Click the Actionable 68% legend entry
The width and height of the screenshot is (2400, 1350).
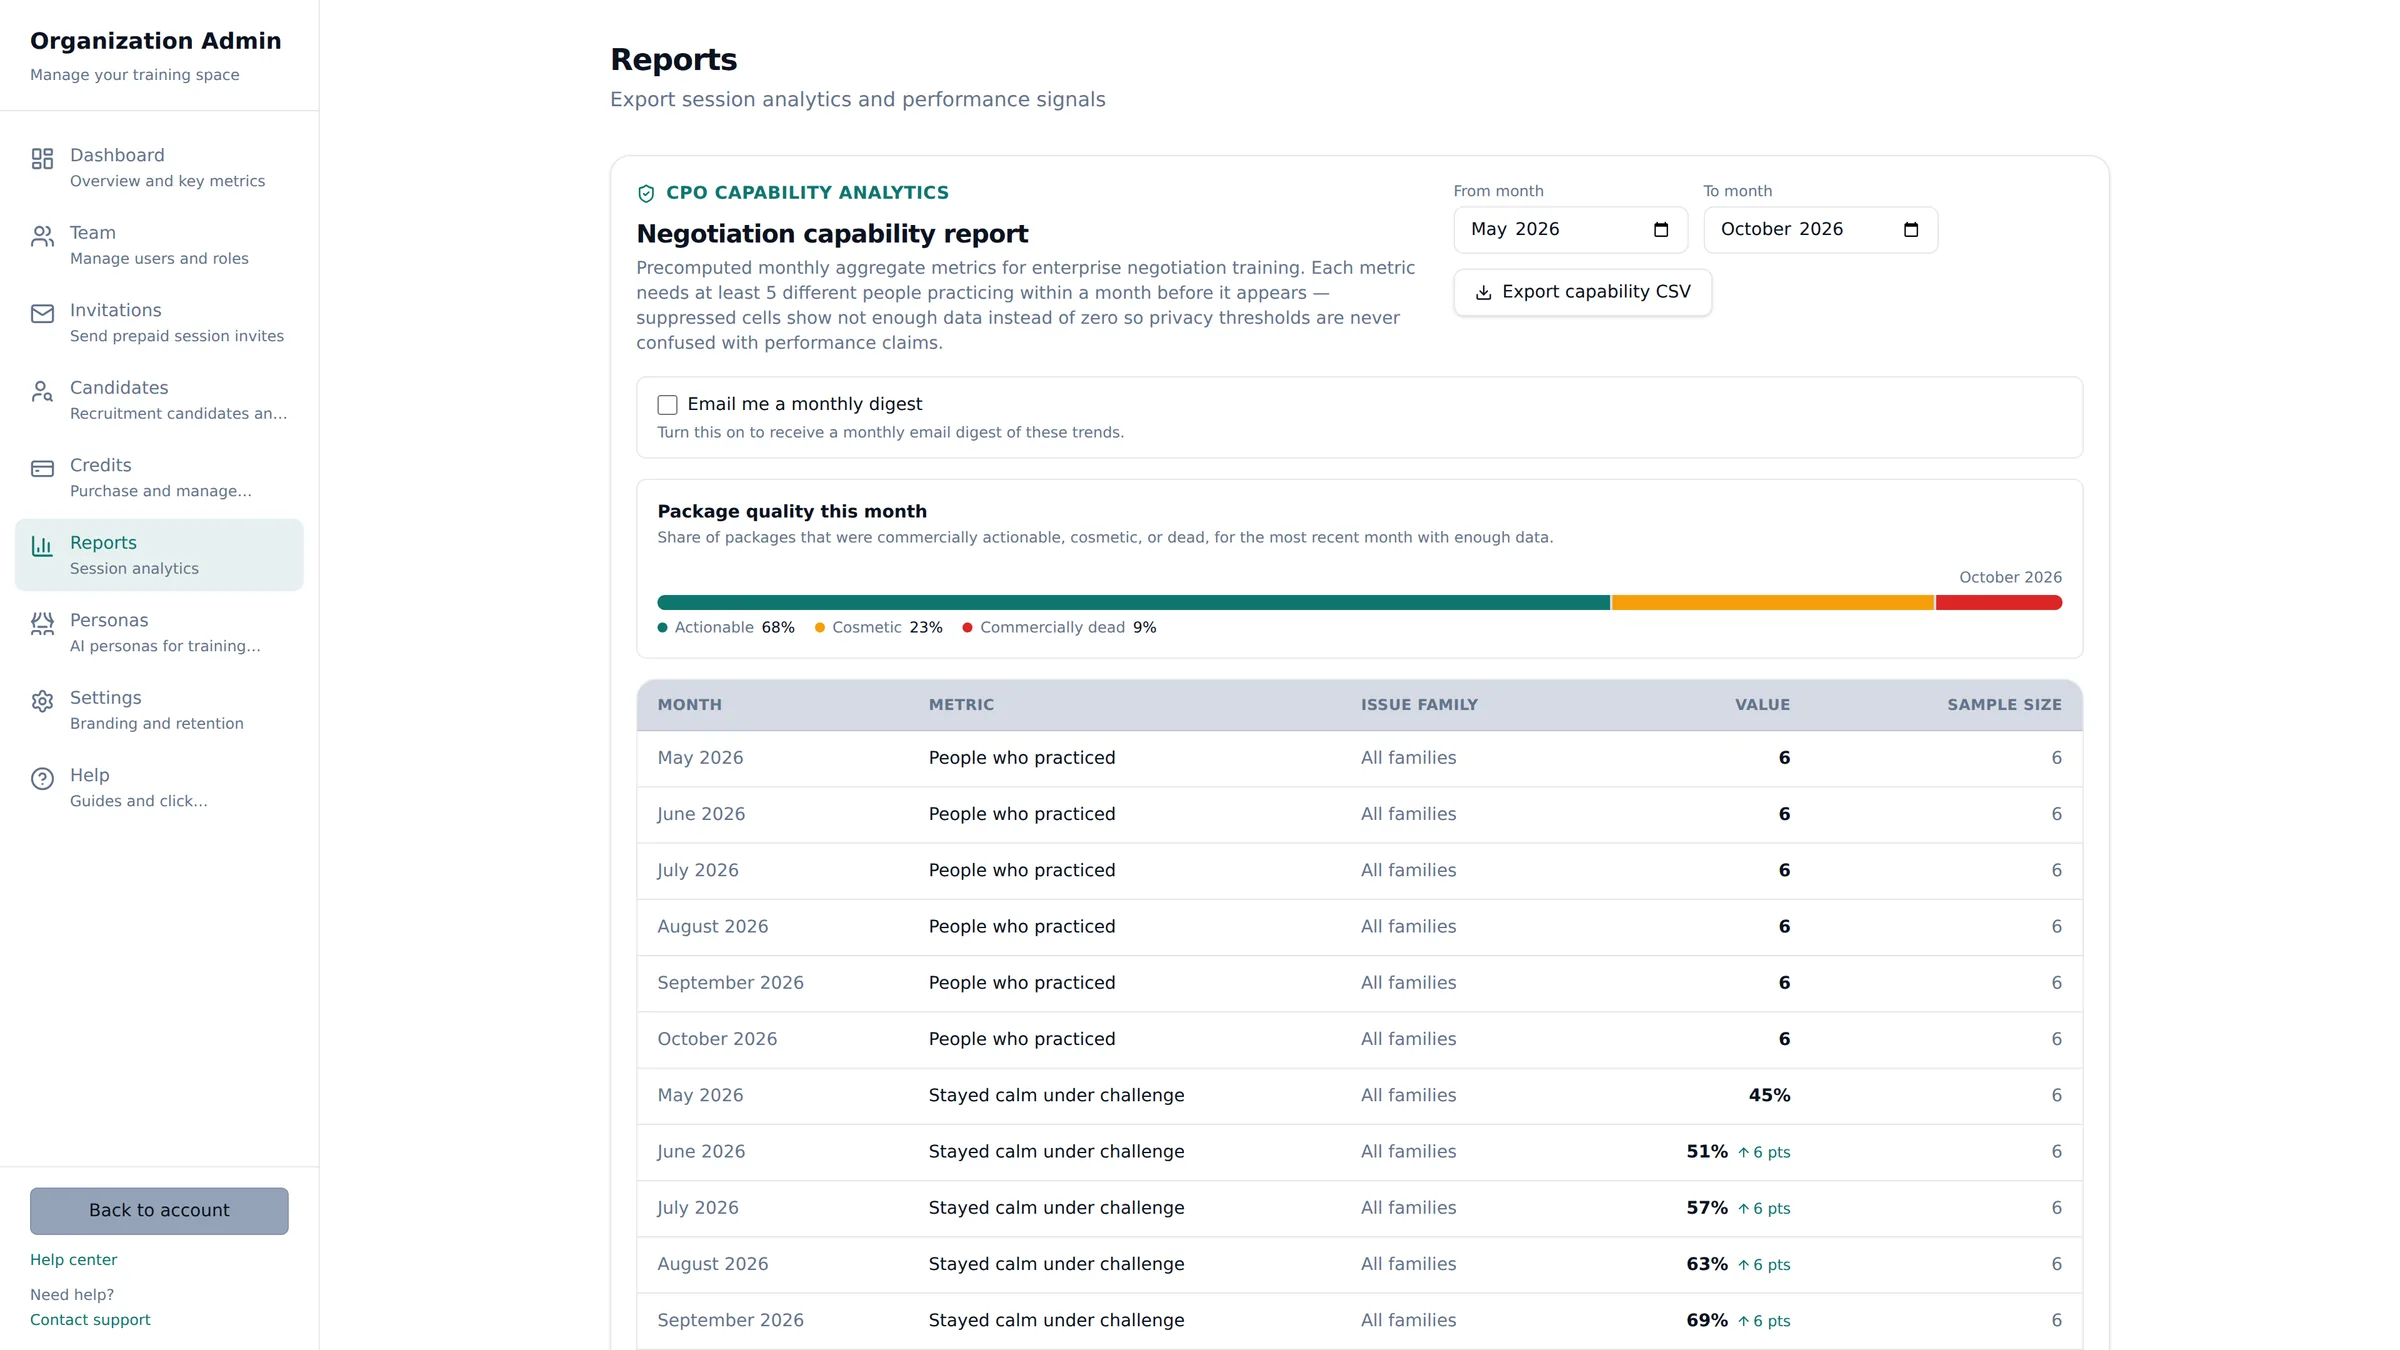coord(726,628)
